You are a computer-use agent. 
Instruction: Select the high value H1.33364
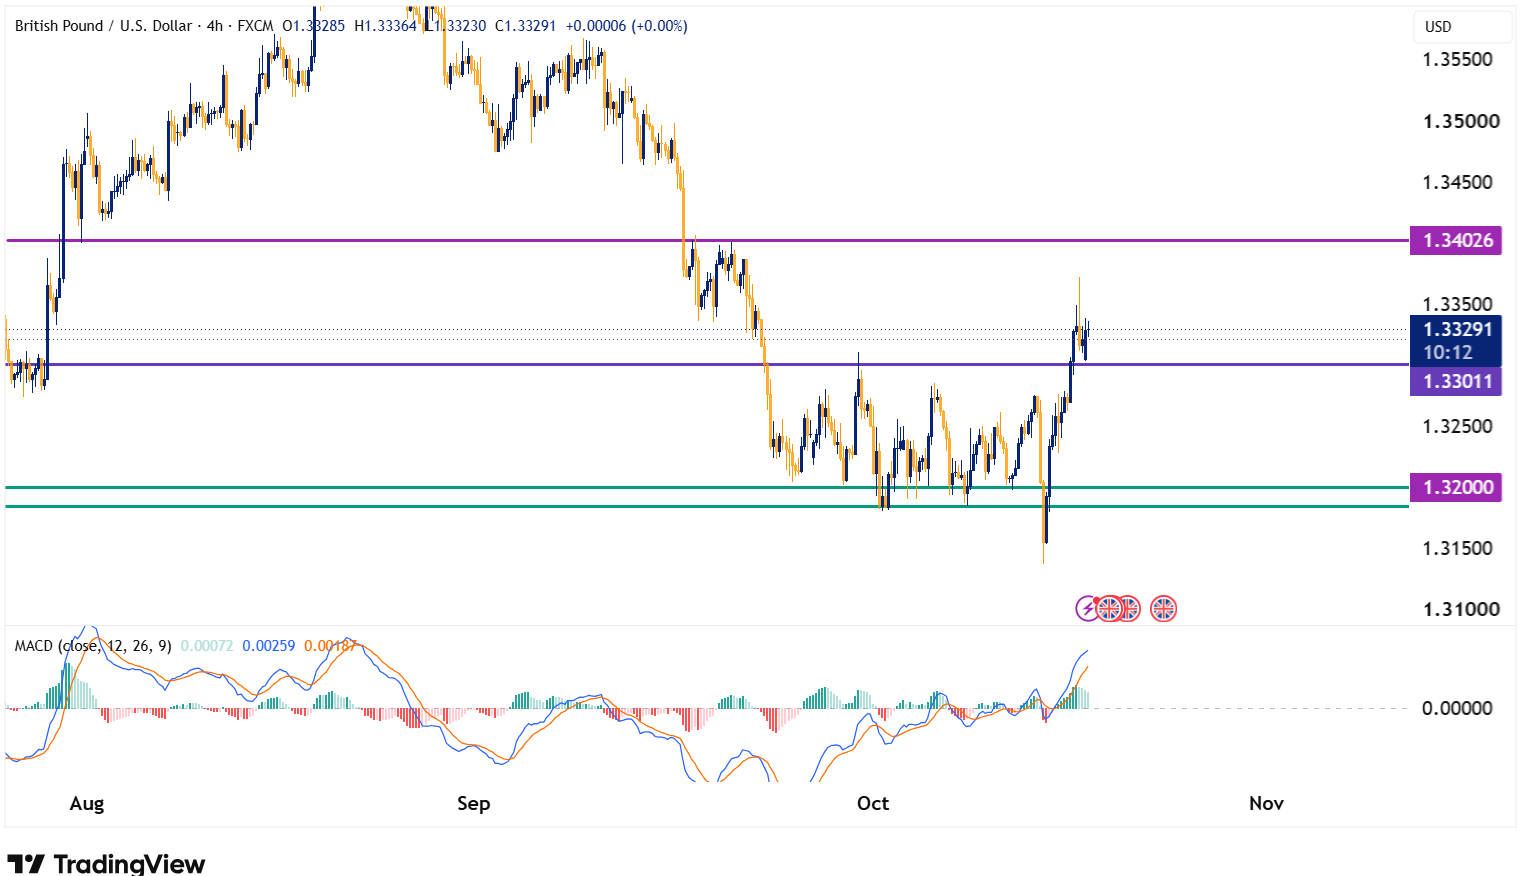point(385,26)
